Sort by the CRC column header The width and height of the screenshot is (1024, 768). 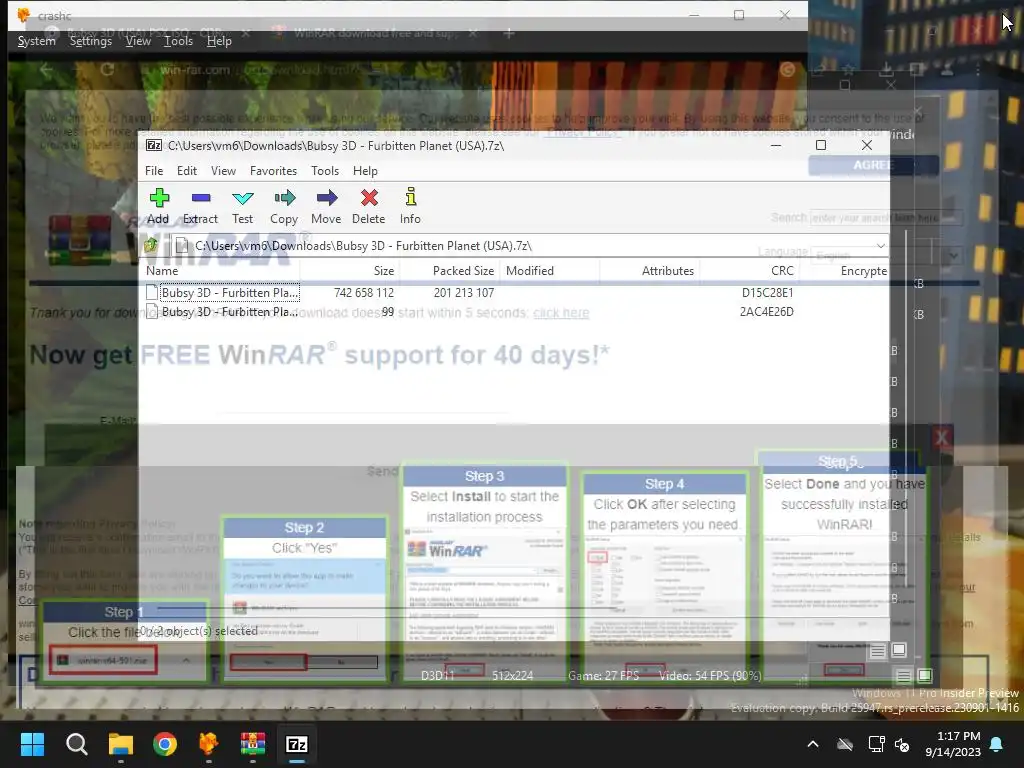pos(749,270)
